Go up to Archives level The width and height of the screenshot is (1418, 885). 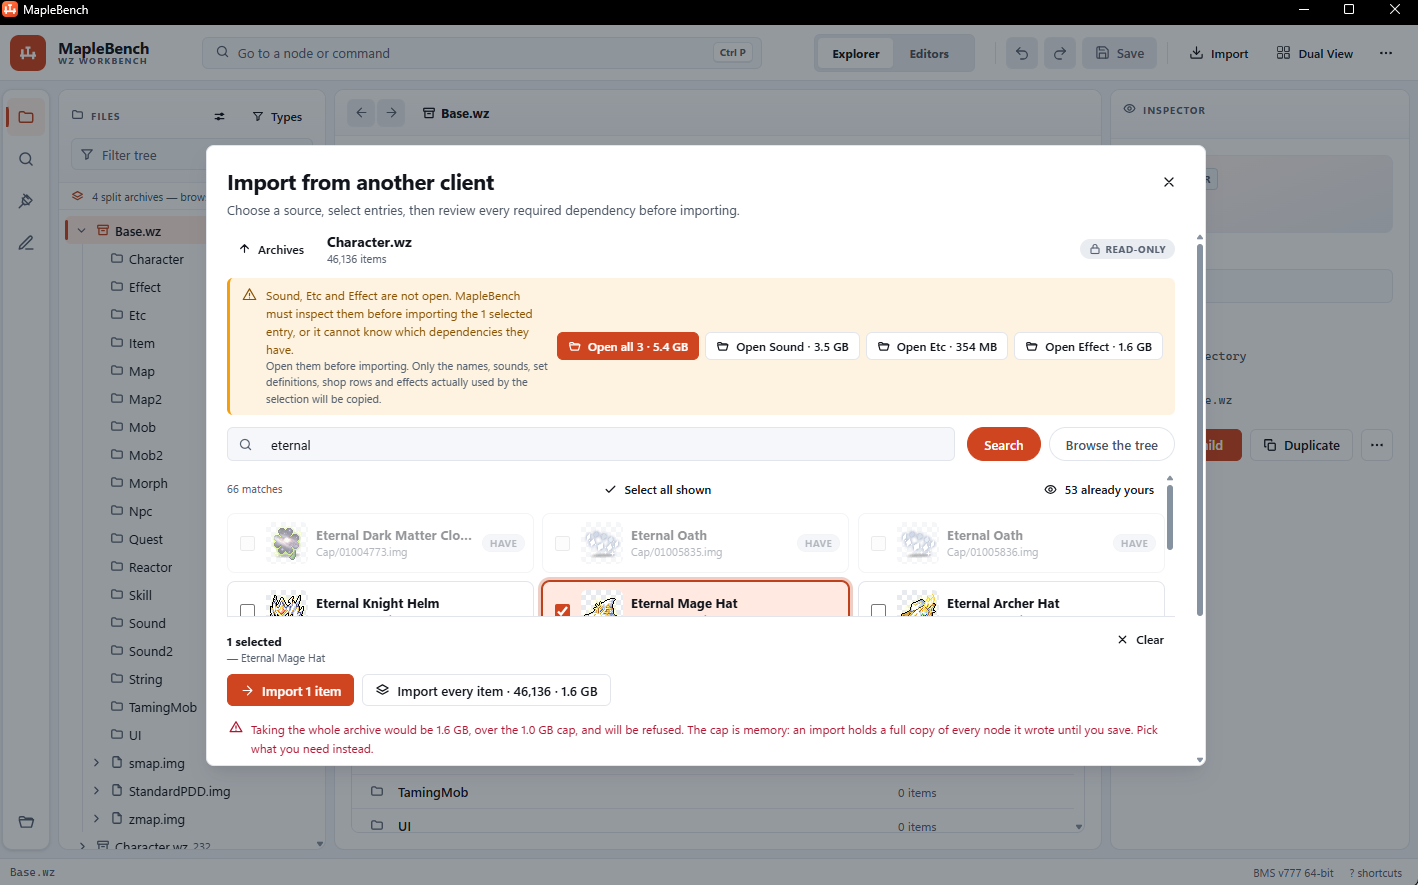271,249
